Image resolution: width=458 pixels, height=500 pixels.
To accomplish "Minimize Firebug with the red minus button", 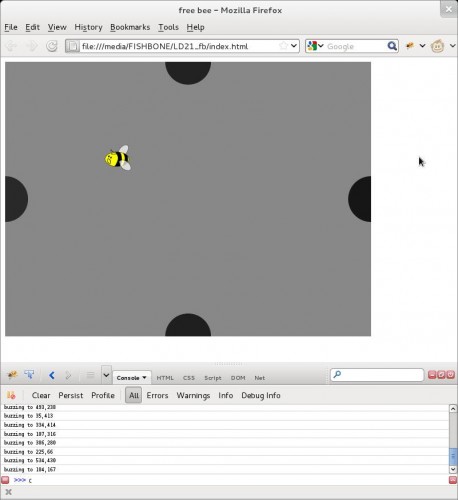I will [x=432, y=375].
